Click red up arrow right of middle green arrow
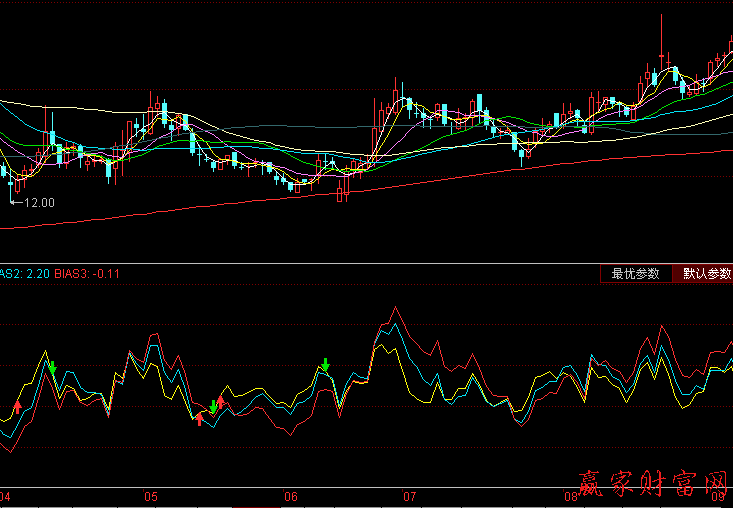The height and width of the screenshot is (508, 733). click(221, 402)
